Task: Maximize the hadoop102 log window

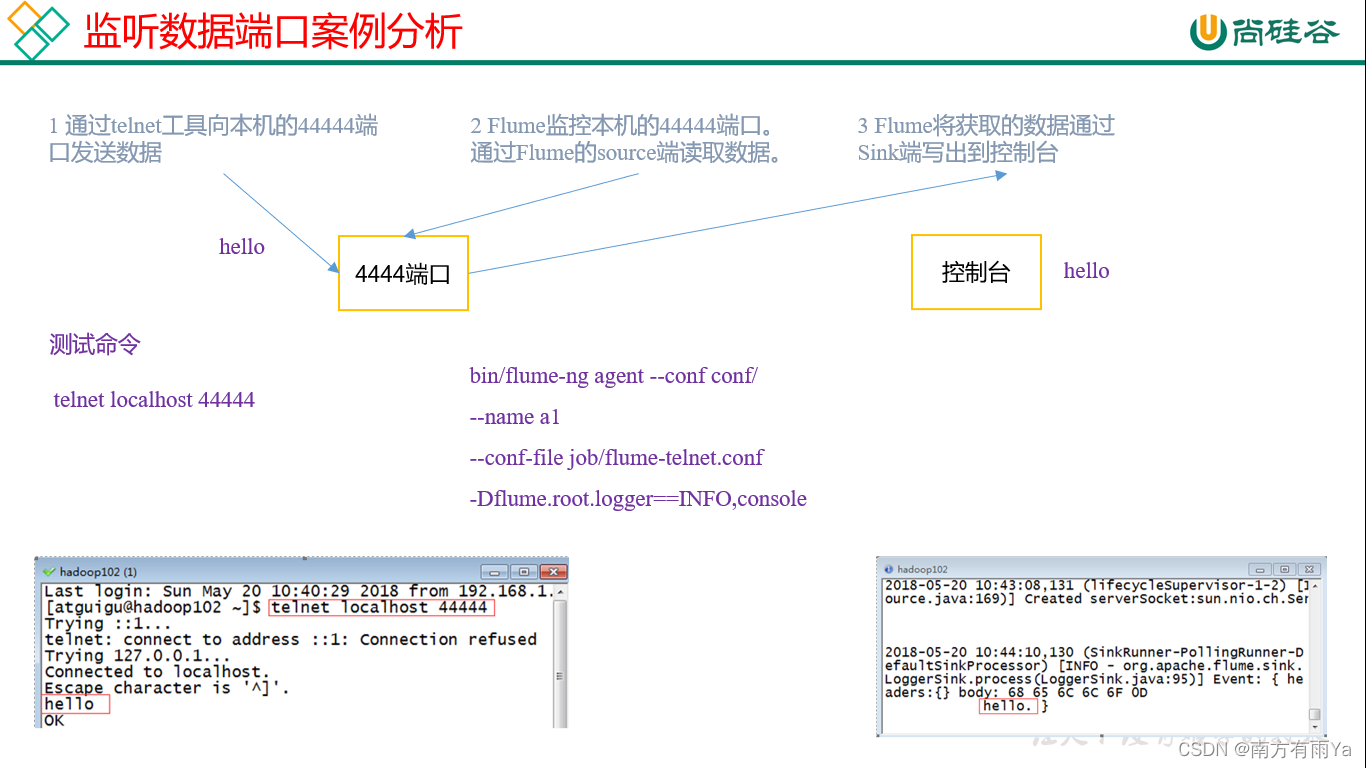Action: (1285, 569)
